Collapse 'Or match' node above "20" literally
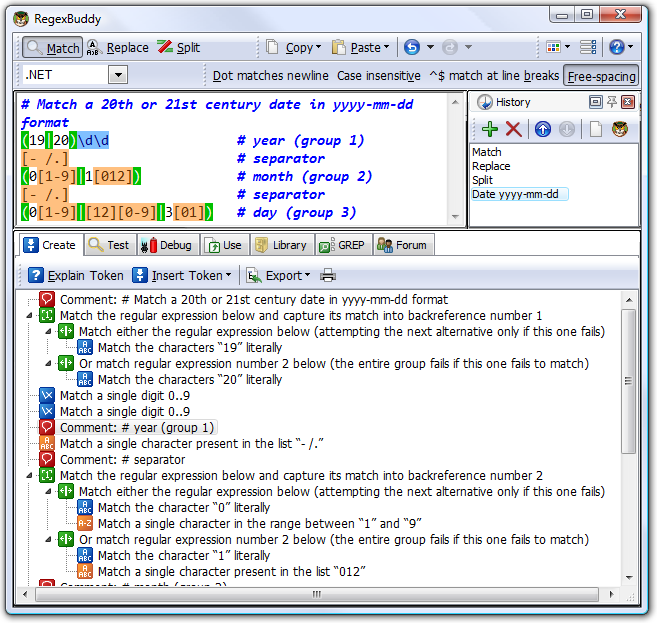 pos(48,364)
